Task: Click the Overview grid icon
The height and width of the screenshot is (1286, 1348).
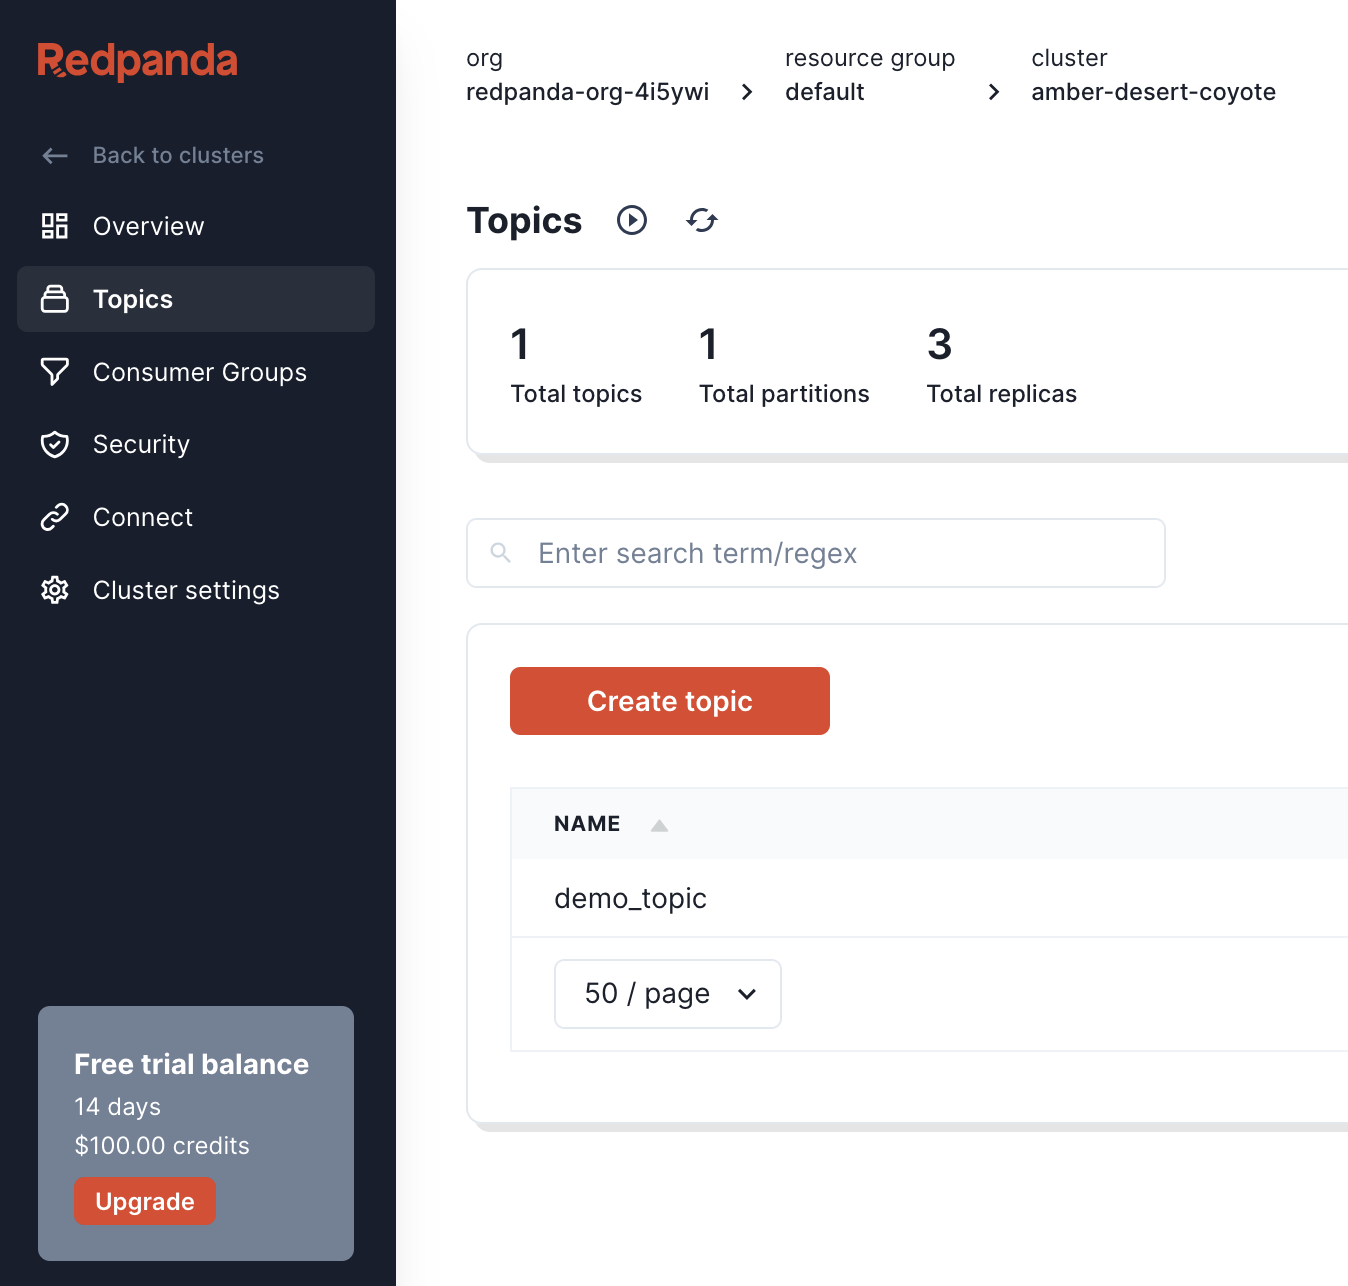Action: point(55,226)
